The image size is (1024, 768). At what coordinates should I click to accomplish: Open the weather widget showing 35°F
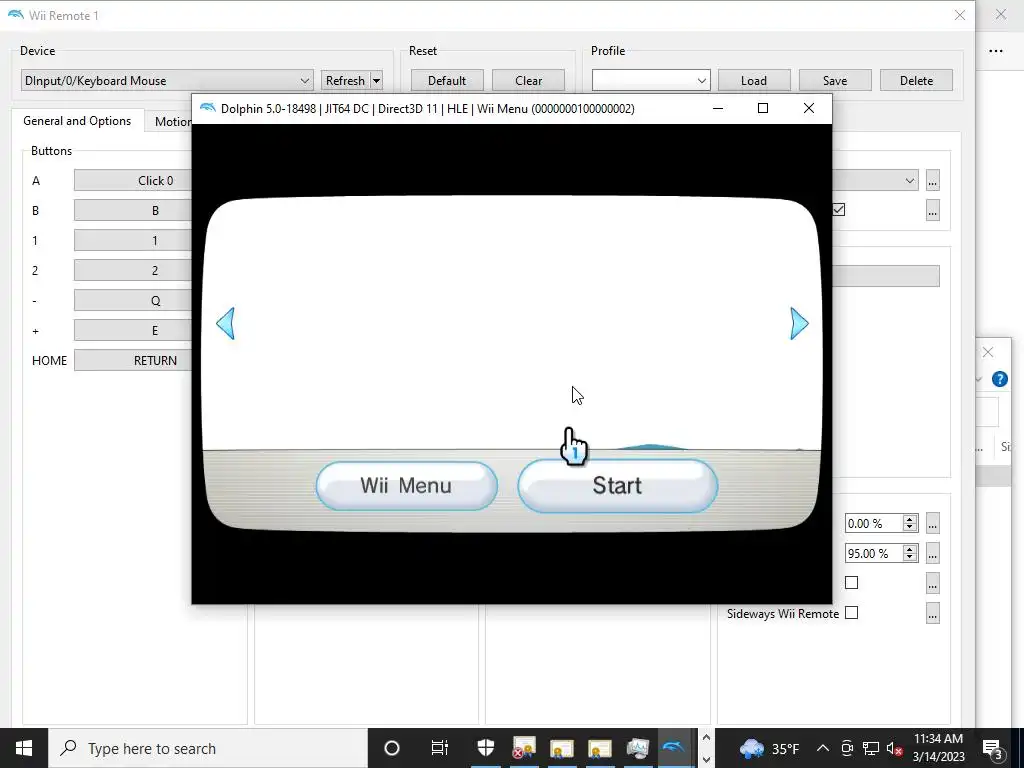click(x=769, y=748)
